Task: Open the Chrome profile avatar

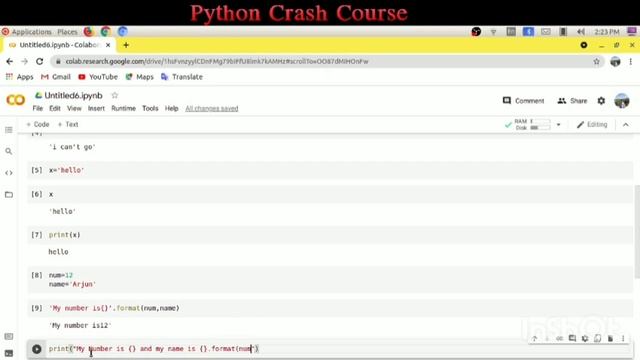Action: click(x=615, y=61)
